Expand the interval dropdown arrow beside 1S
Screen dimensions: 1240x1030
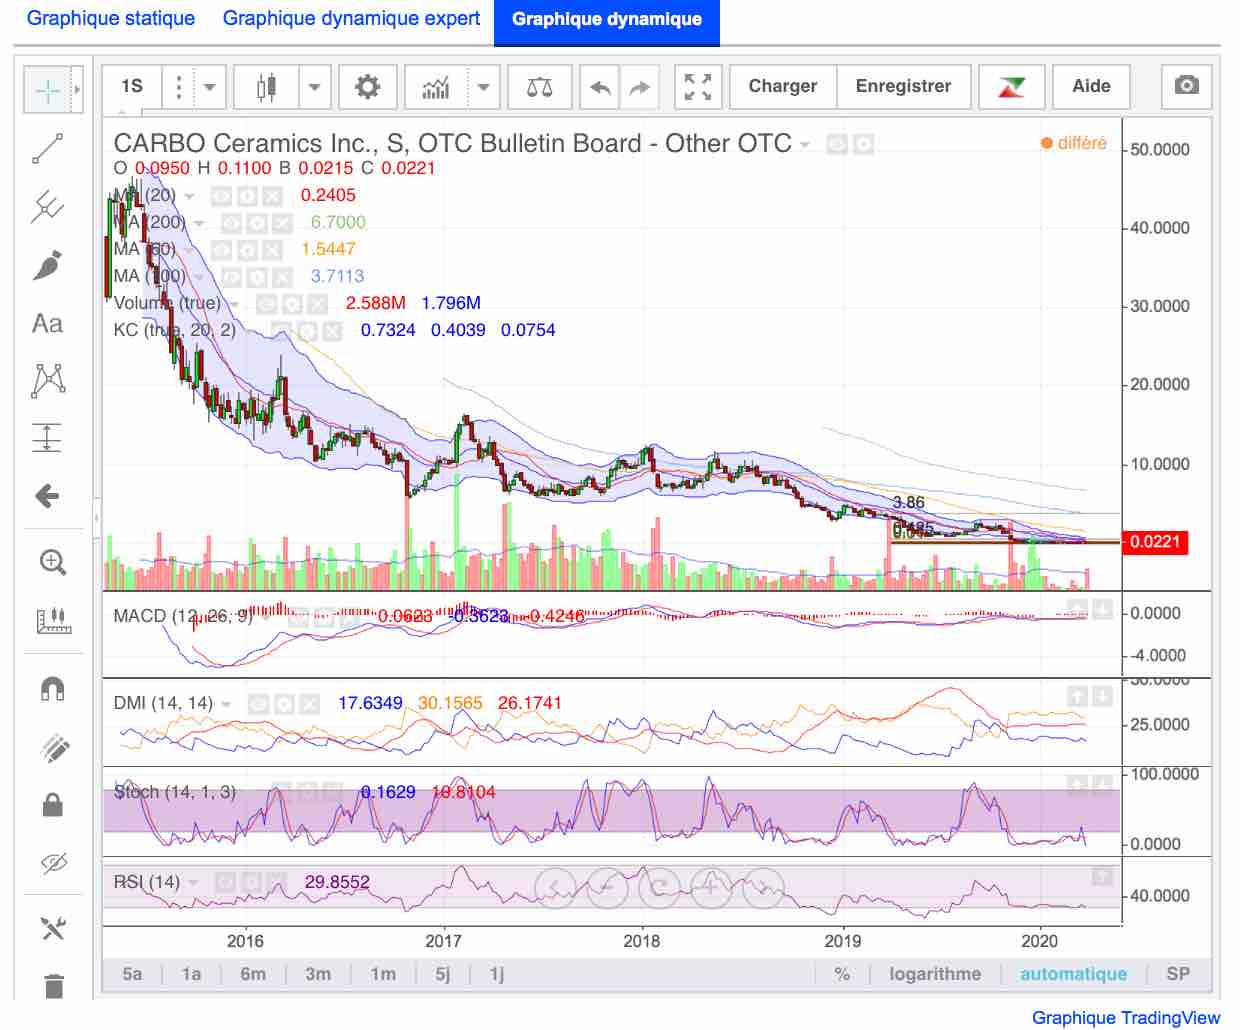point(209,87)
